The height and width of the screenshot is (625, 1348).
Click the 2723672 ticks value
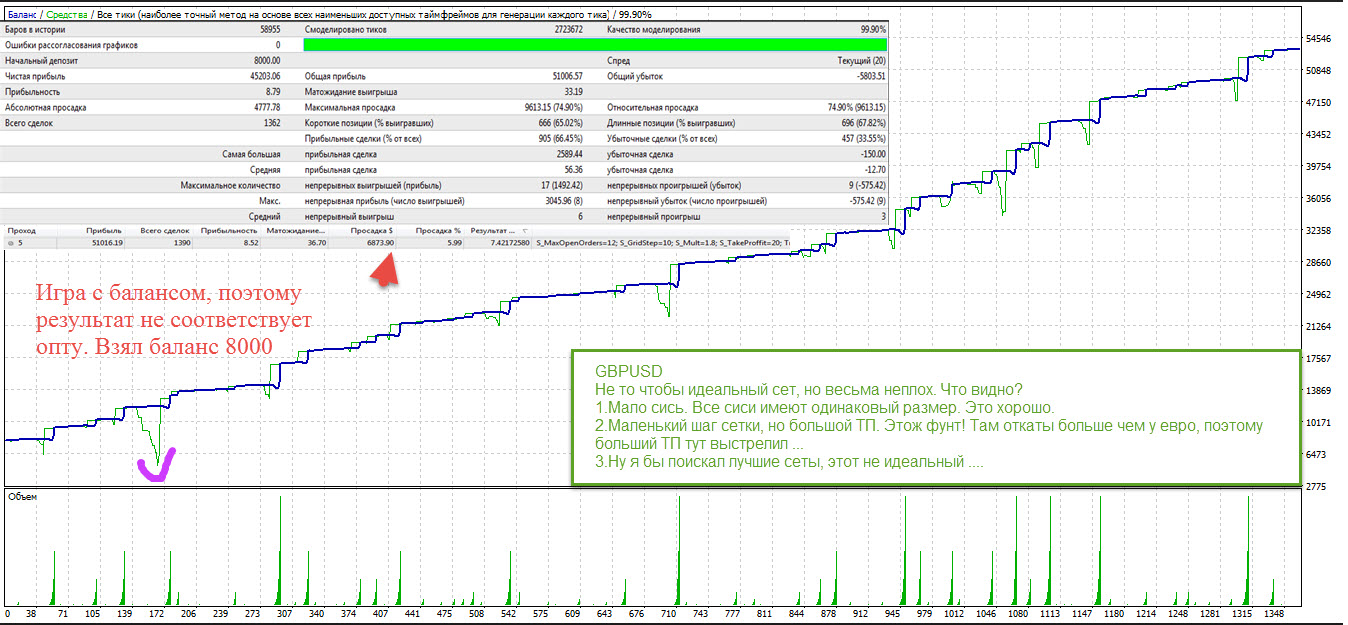pyautogui.click(x=568, y=30)
